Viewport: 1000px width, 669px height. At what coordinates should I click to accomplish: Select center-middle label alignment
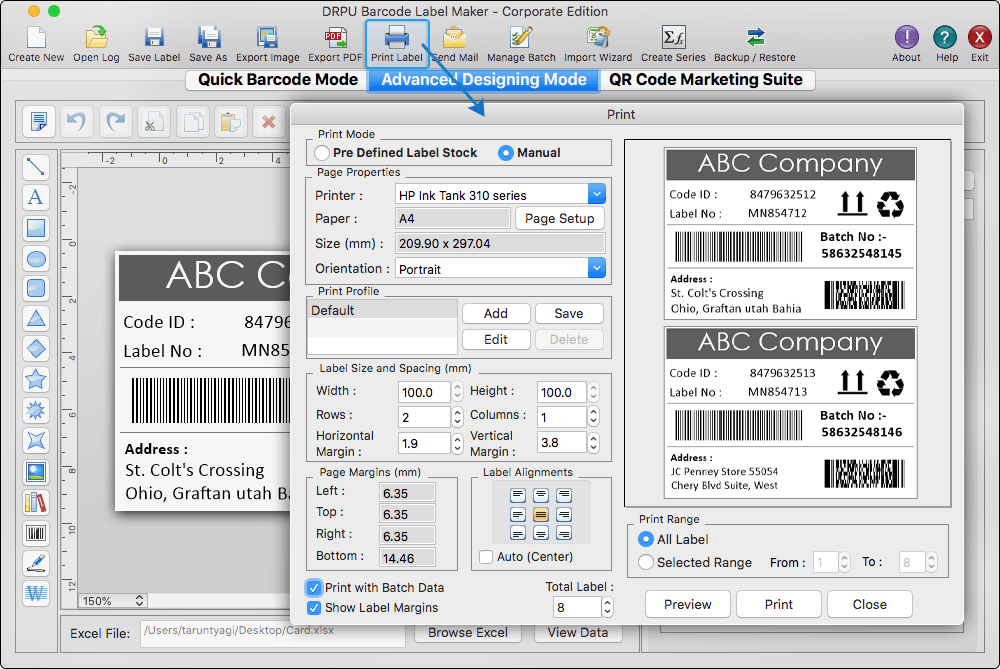click(541, 514)
